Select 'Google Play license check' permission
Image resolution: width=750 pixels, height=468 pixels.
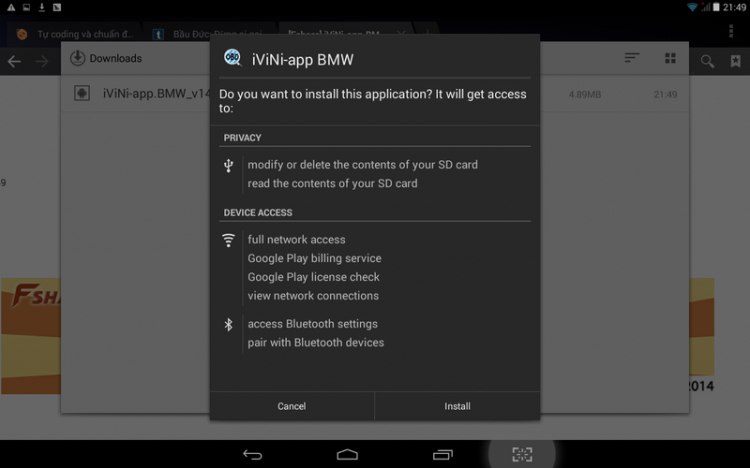pyautogui.click(x=313, y=277)
